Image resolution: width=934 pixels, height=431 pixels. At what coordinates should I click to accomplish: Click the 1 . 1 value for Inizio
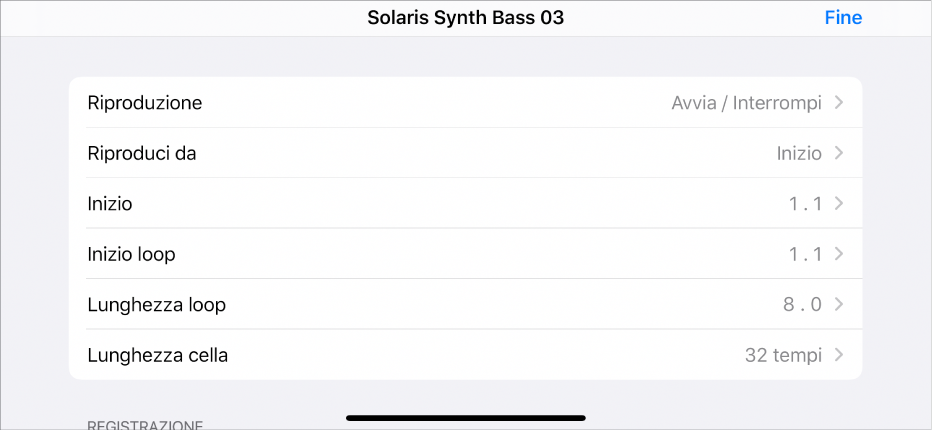tap(804, 204)
